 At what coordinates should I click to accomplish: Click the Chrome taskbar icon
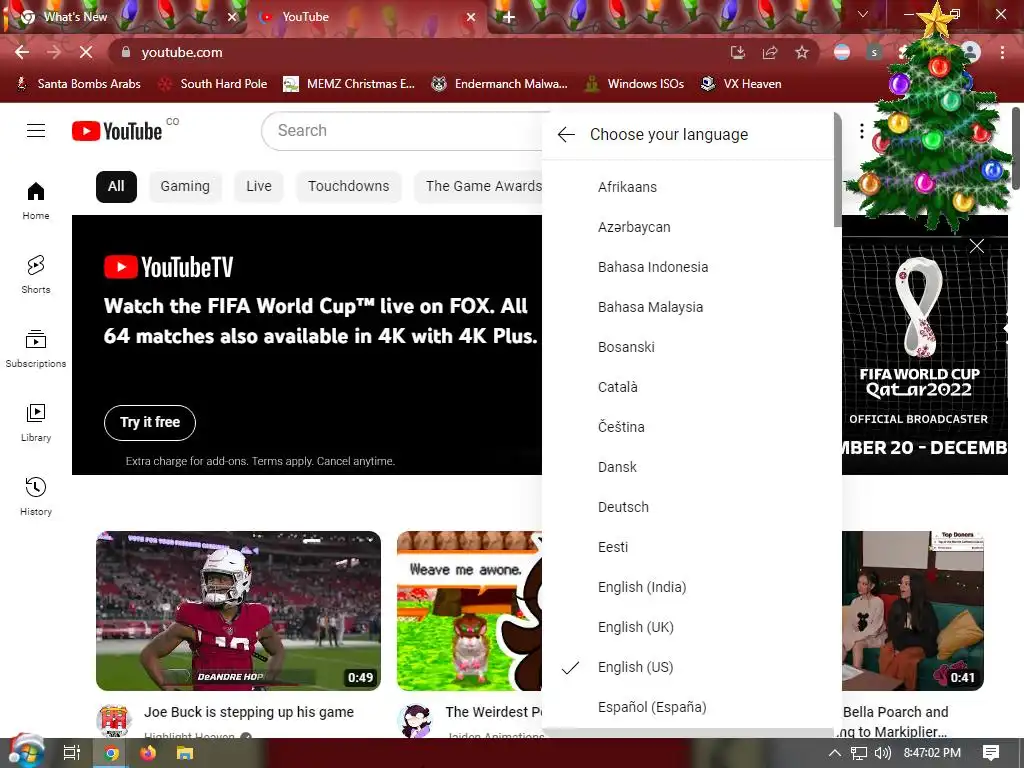[x=111, y=753]
